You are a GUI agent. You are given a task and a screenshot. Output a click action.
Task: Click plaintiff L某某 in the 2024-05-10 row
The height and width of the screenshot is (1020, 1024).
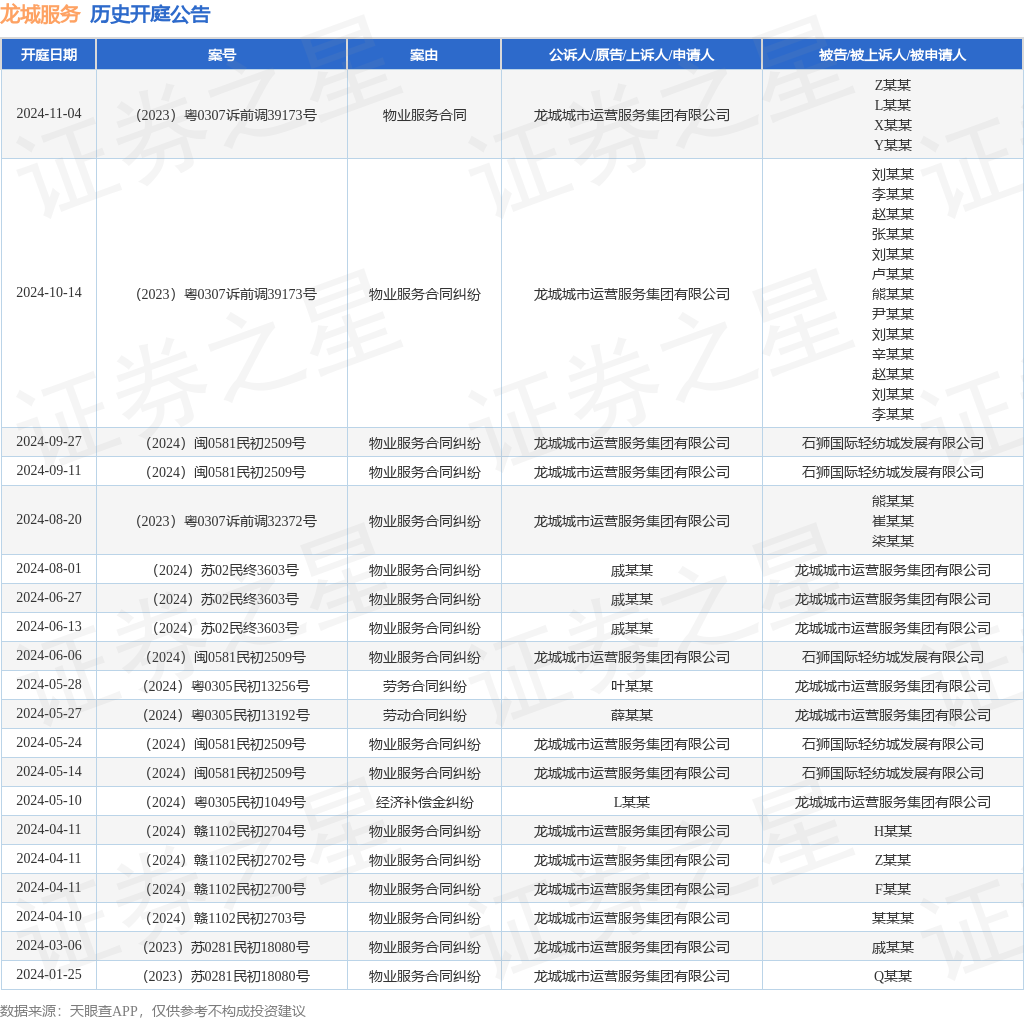632,802
